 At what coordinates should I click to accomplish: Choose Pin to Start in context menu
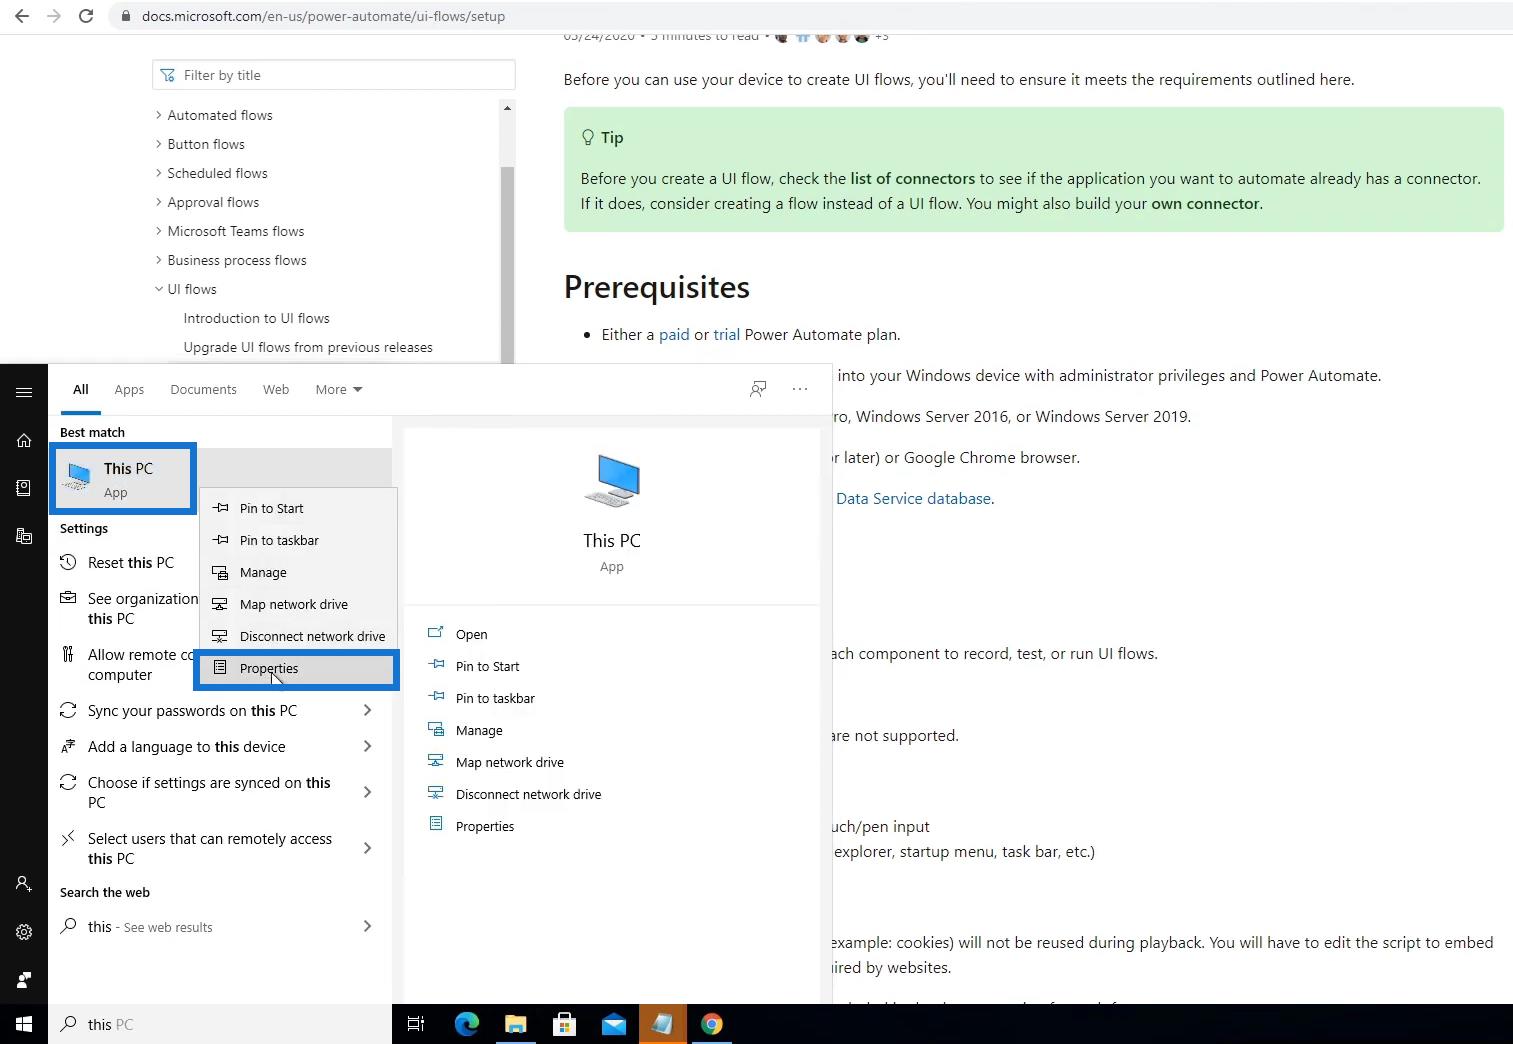click(297, 508)
